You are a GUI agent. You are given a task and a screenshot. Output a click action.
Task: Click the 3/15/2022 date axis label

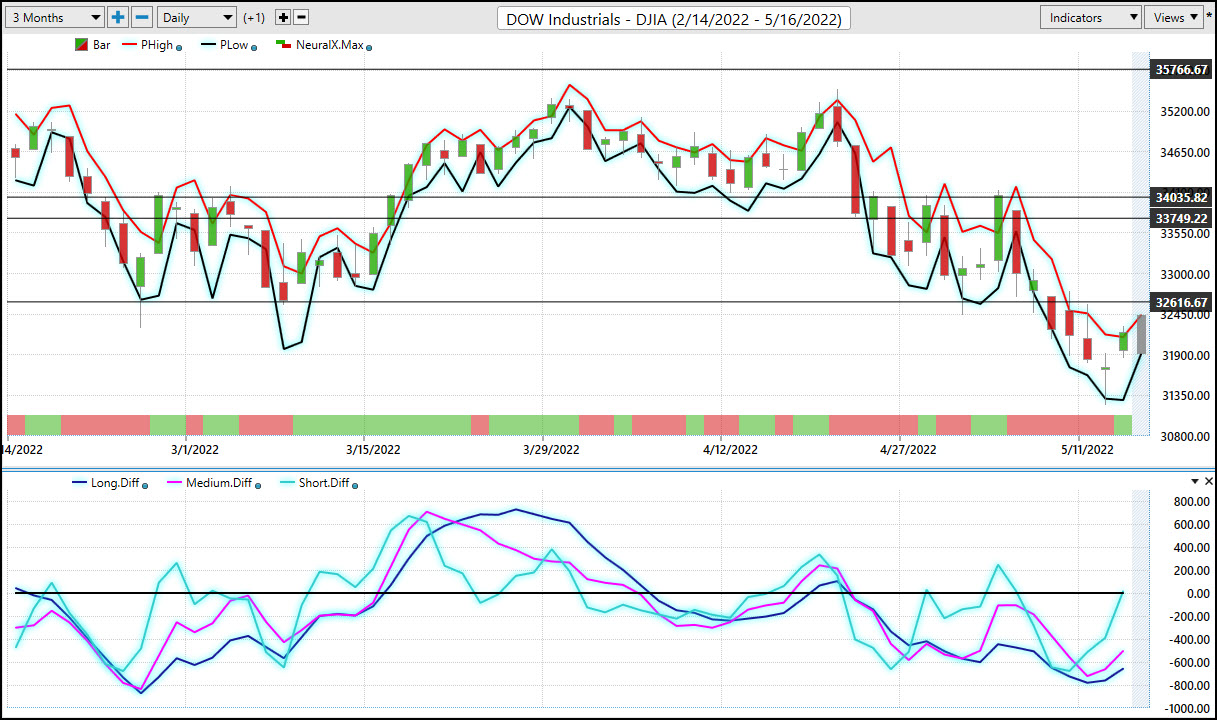tap(372, 451)
